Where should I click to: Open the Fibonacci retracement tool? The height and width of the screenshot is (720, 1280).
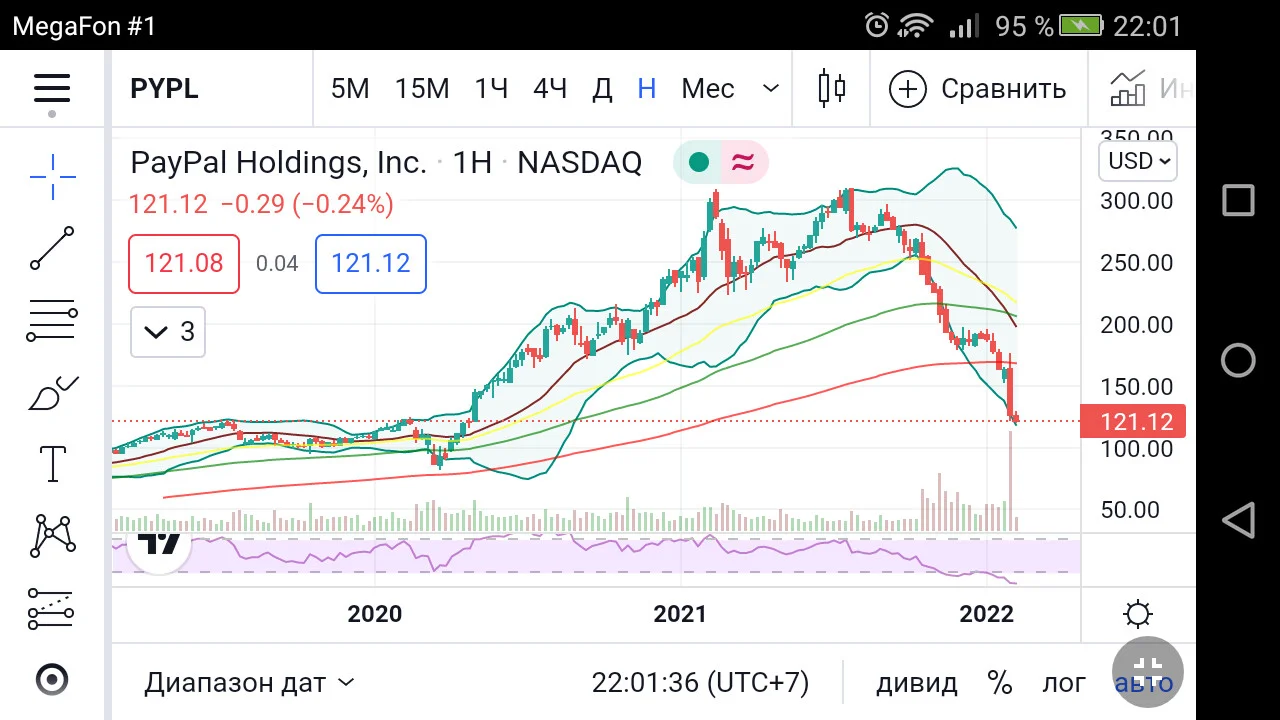click(x=52, y=321)
